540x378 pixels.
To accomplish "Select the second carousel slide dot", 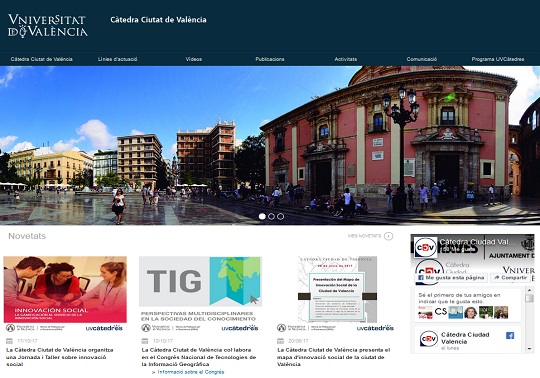I will tap(271, 217).
